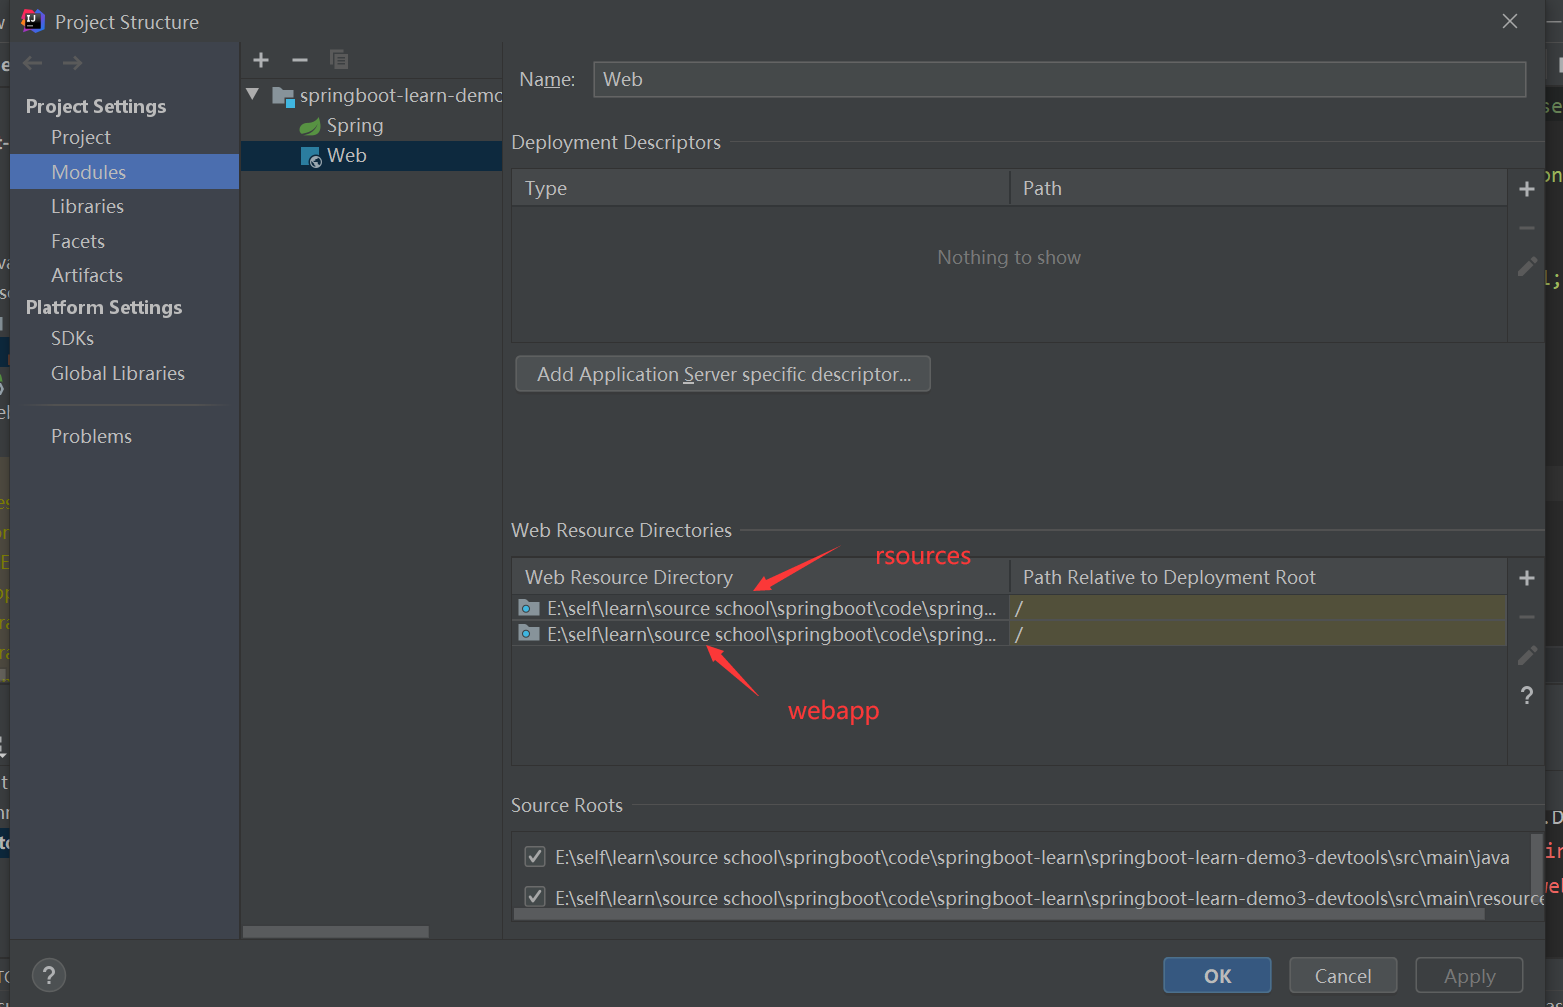Edit the deployment descriptor with pencil icon
1563x1007 pixels.
[x=1527, y=266]
